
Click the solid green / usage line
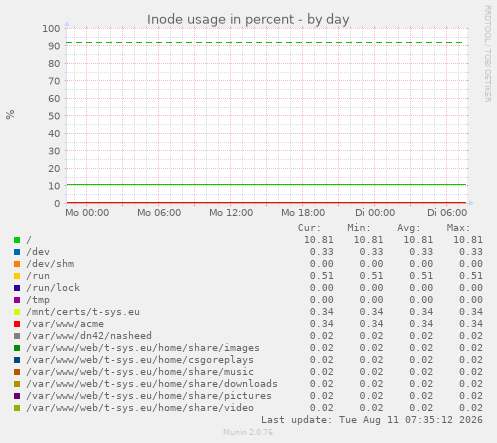(266, 184)
